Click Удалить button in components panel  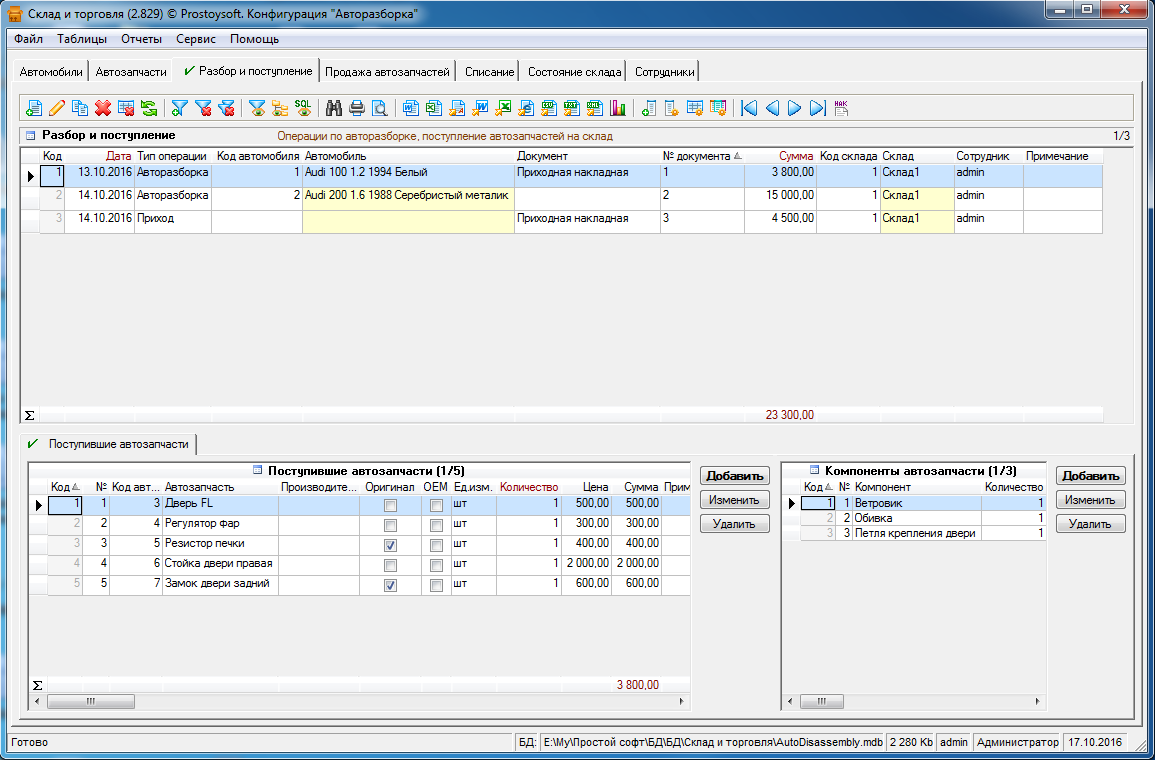click(1090, 524)
